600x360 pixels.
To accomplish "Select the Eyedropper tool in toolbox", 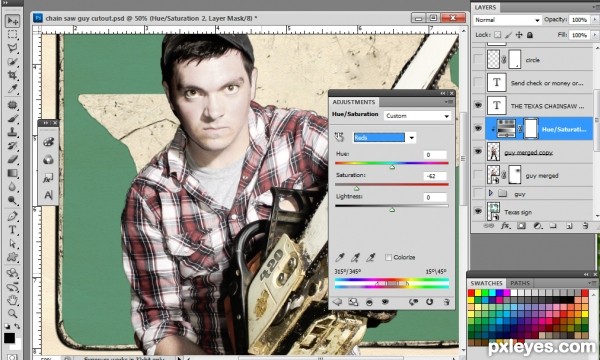I will coord(12,89).
